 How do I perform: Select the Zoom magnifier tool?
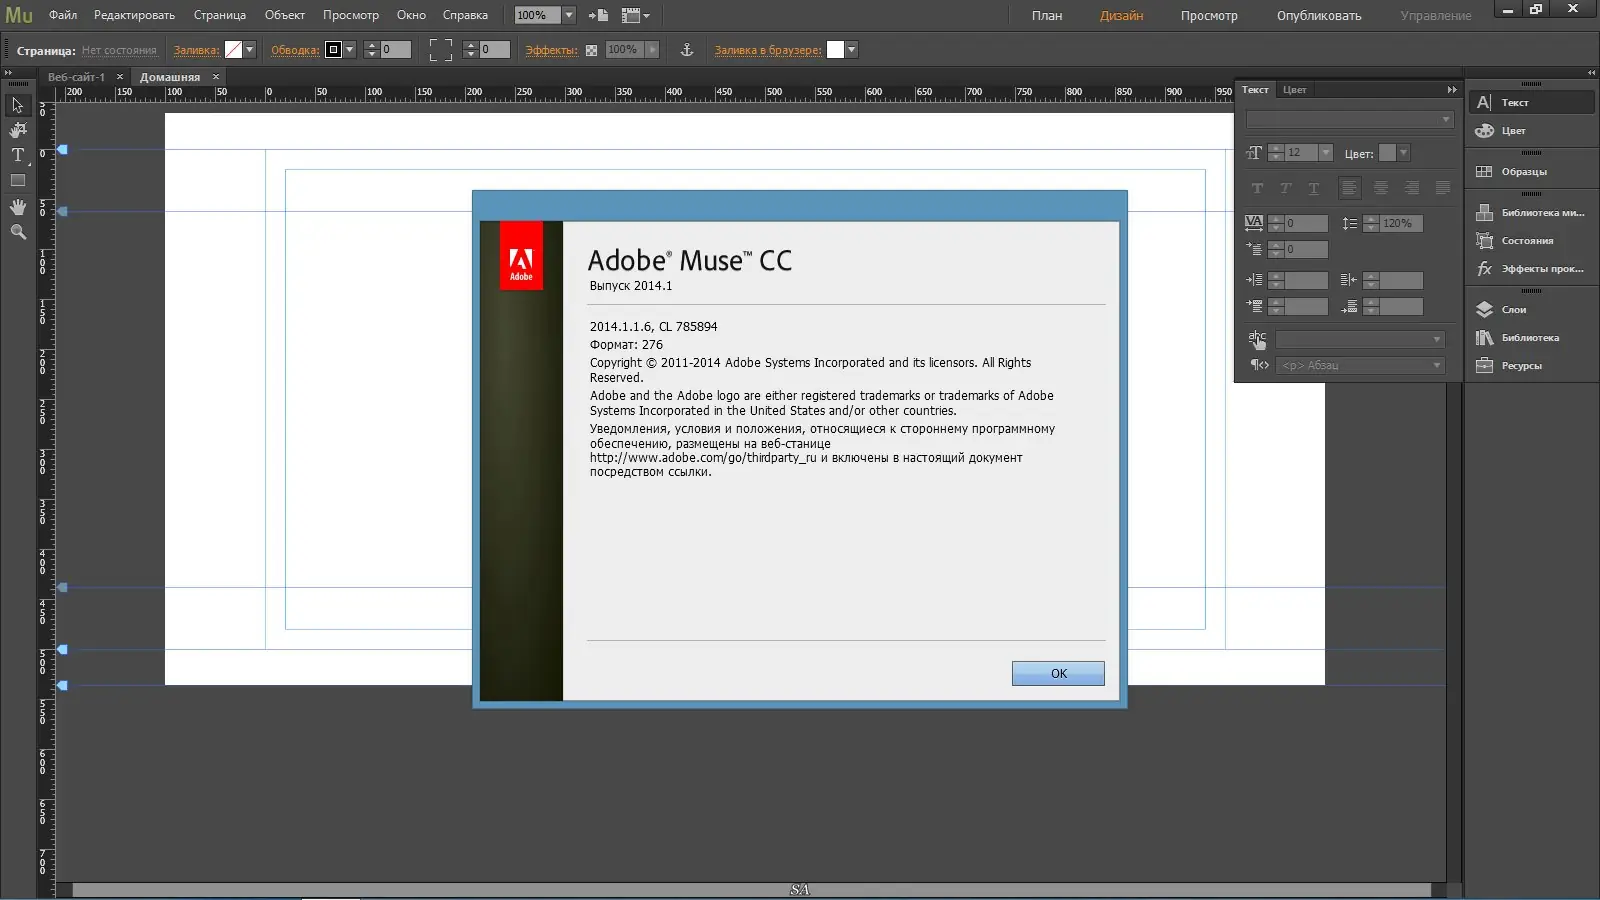pos(17,232)
